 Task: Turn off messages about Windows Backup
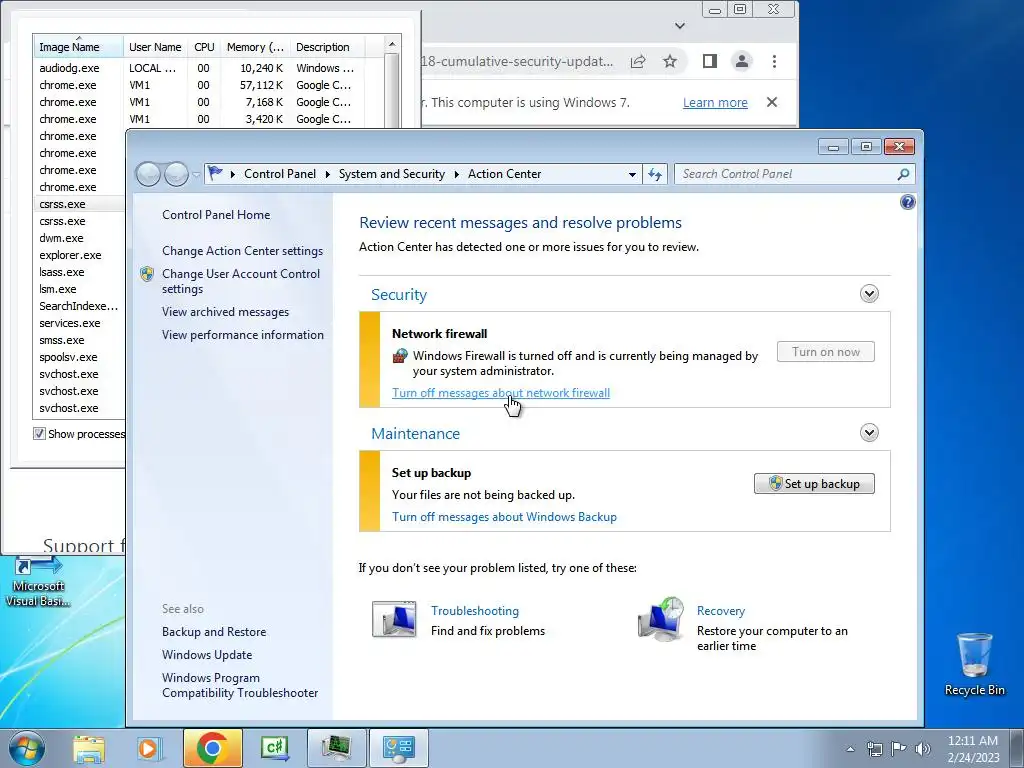pos(504,517)
